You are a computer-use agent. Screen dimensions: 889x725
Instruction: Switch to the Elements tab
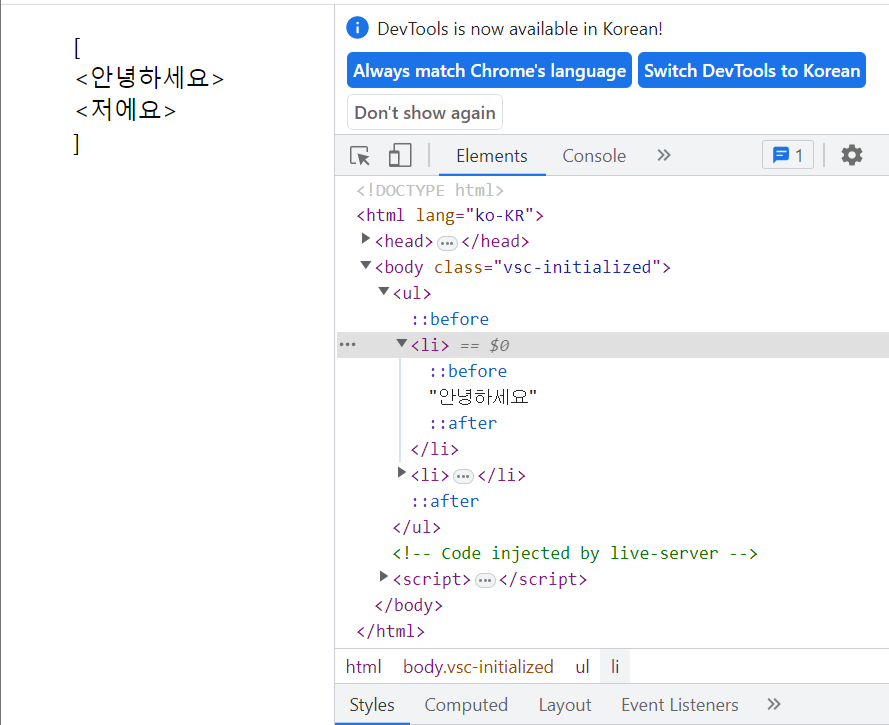pyautogui.click(x=492, y=156)
